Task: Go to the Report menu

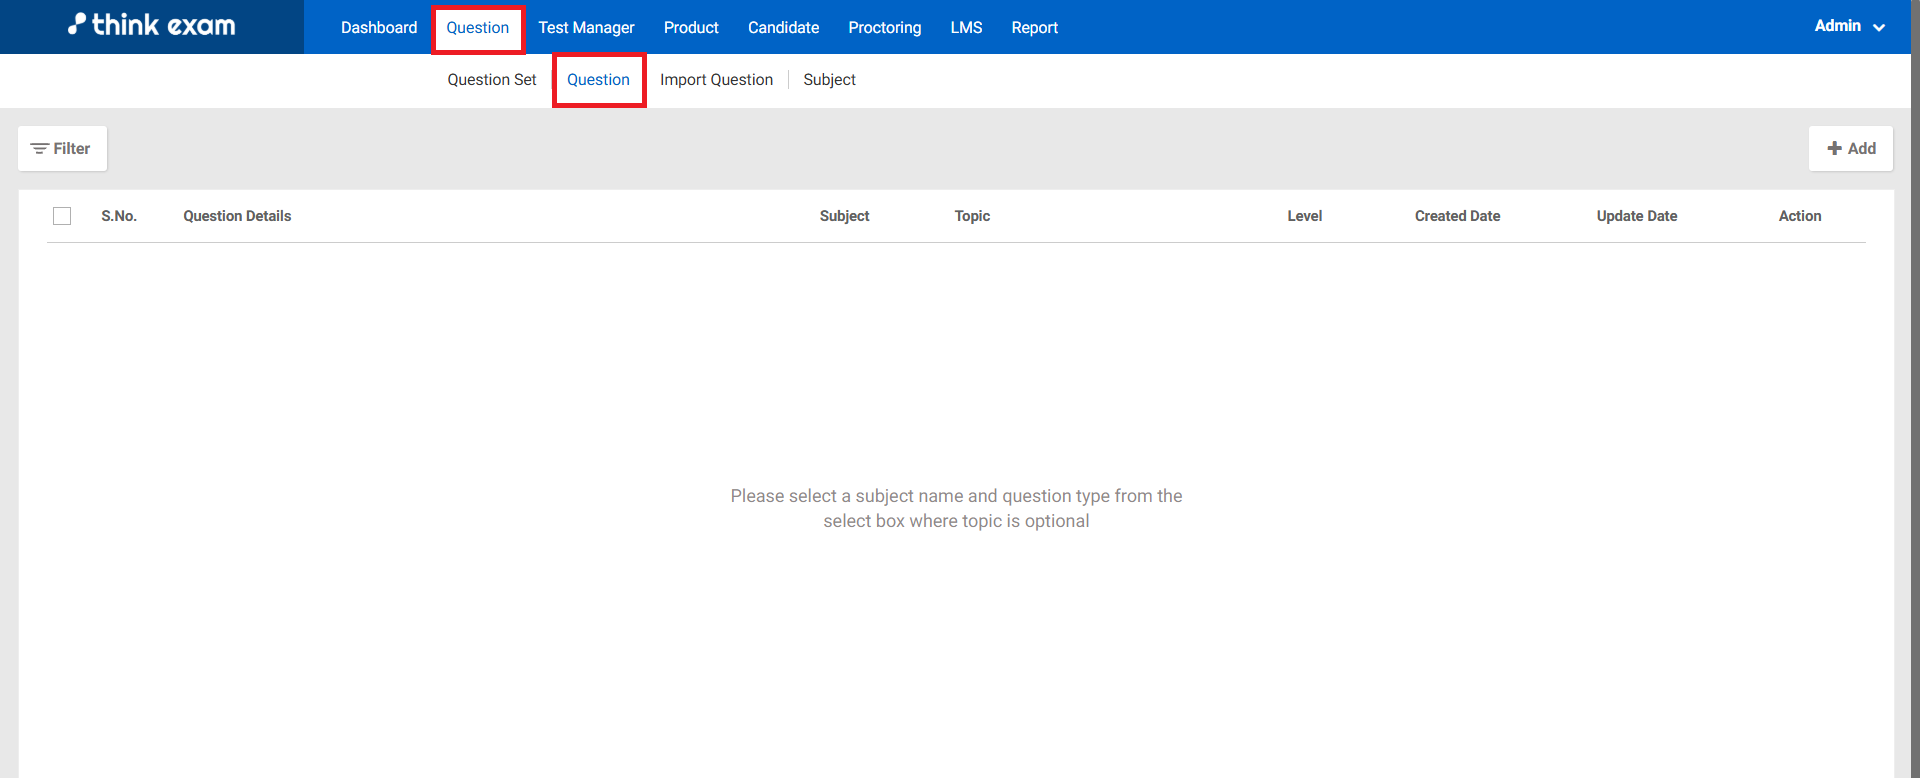Action: tap(1034, 28)
